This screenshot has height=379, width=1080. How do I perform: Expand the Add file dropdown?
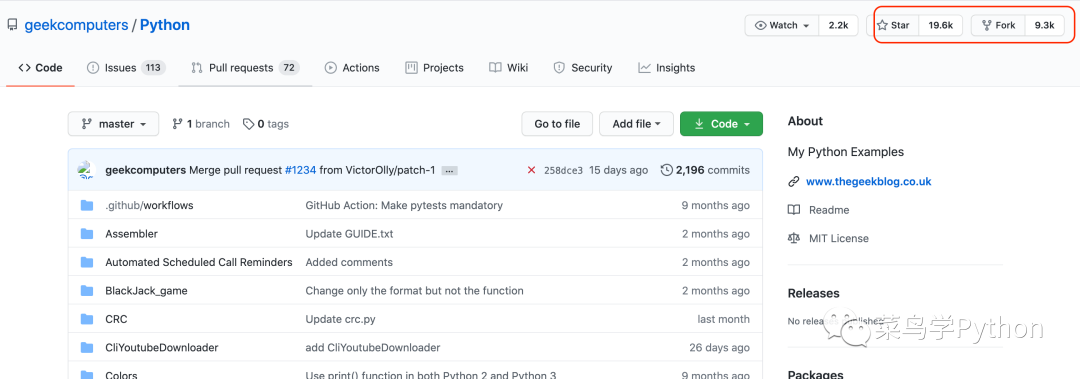click(637, 124)
